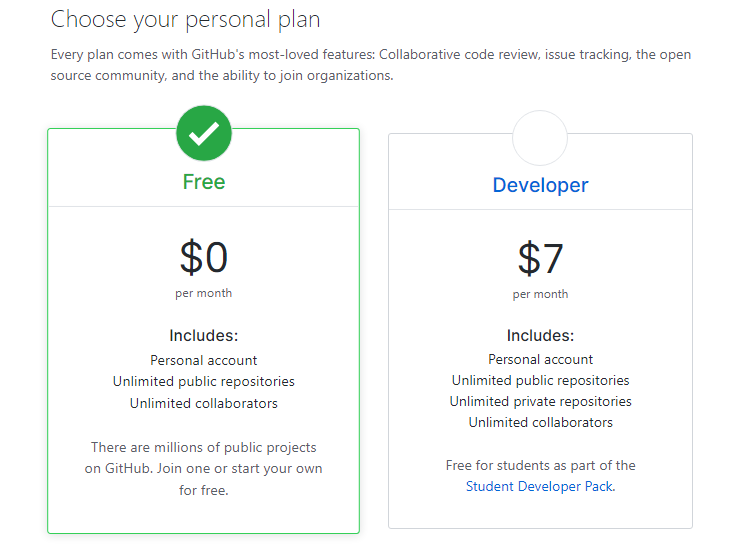Click the Developer plan title
746x552 pixels.
(x=540, y=185)
